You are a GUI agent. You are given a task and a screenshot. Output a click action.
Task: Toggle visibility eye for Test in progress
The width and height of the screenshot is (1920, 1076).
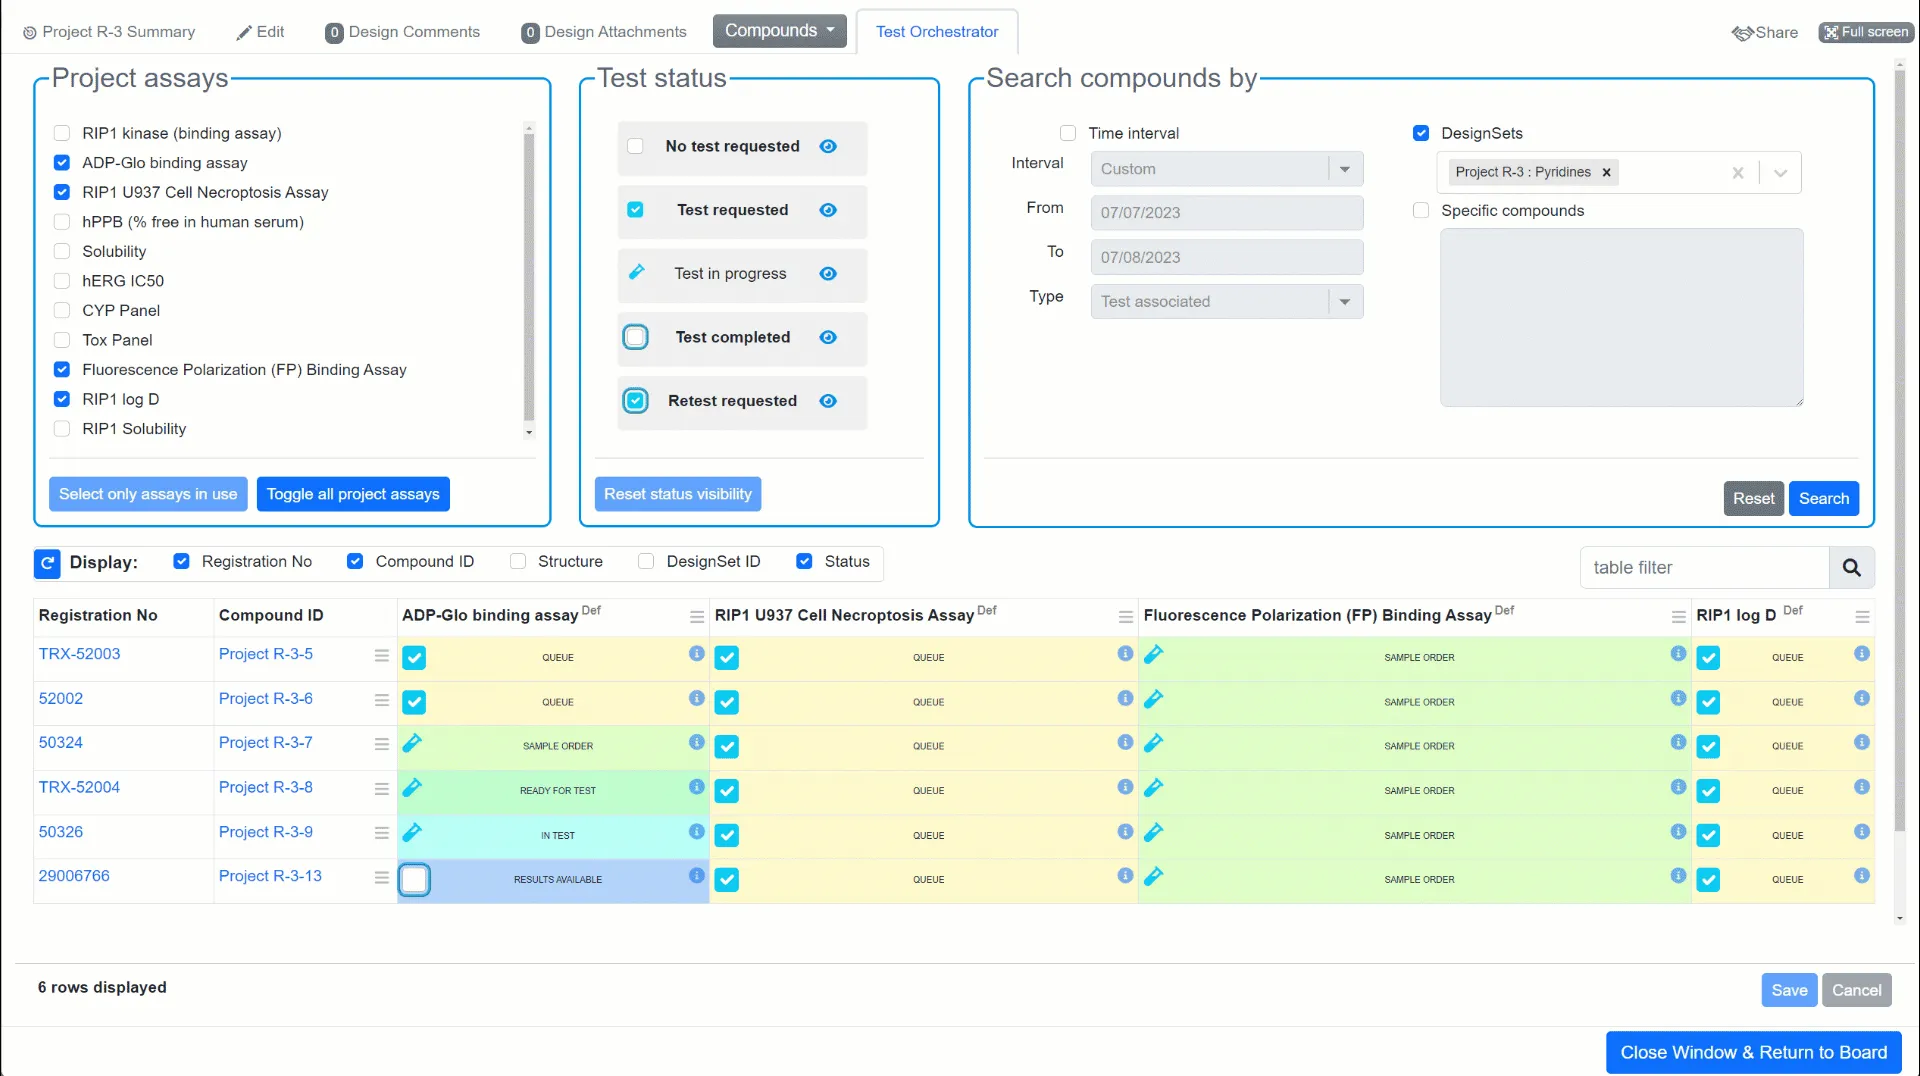click(x=828, y=274)
